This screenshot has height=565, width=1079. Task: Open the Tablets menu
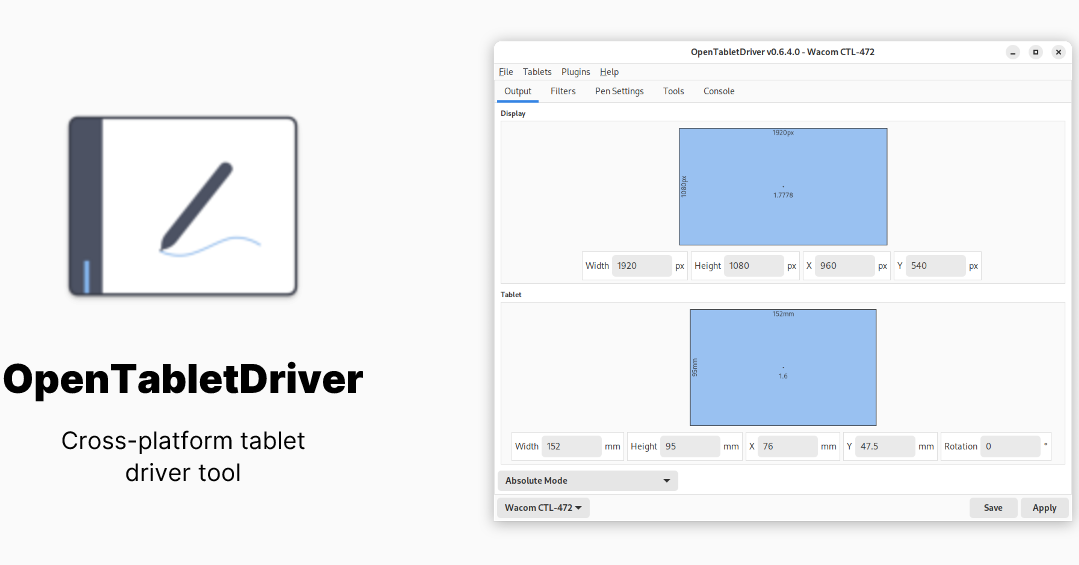click(537, 72)
